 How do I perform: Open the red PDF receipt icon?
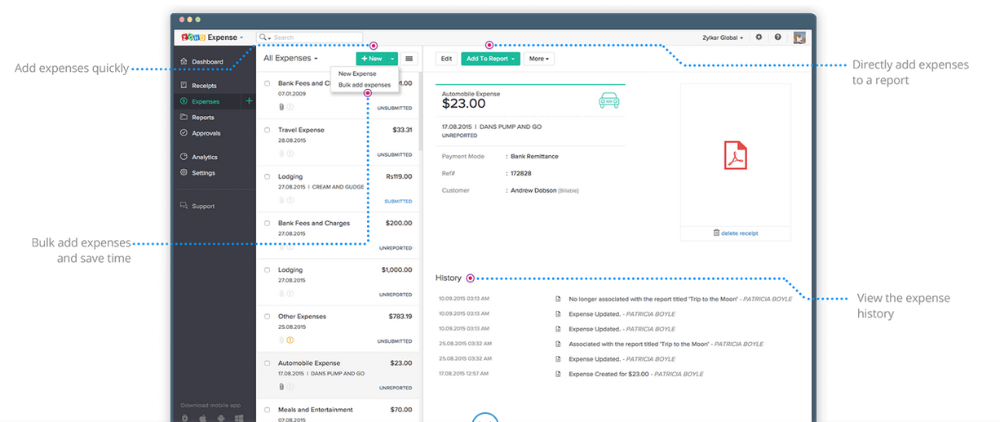tap(736, 155)
